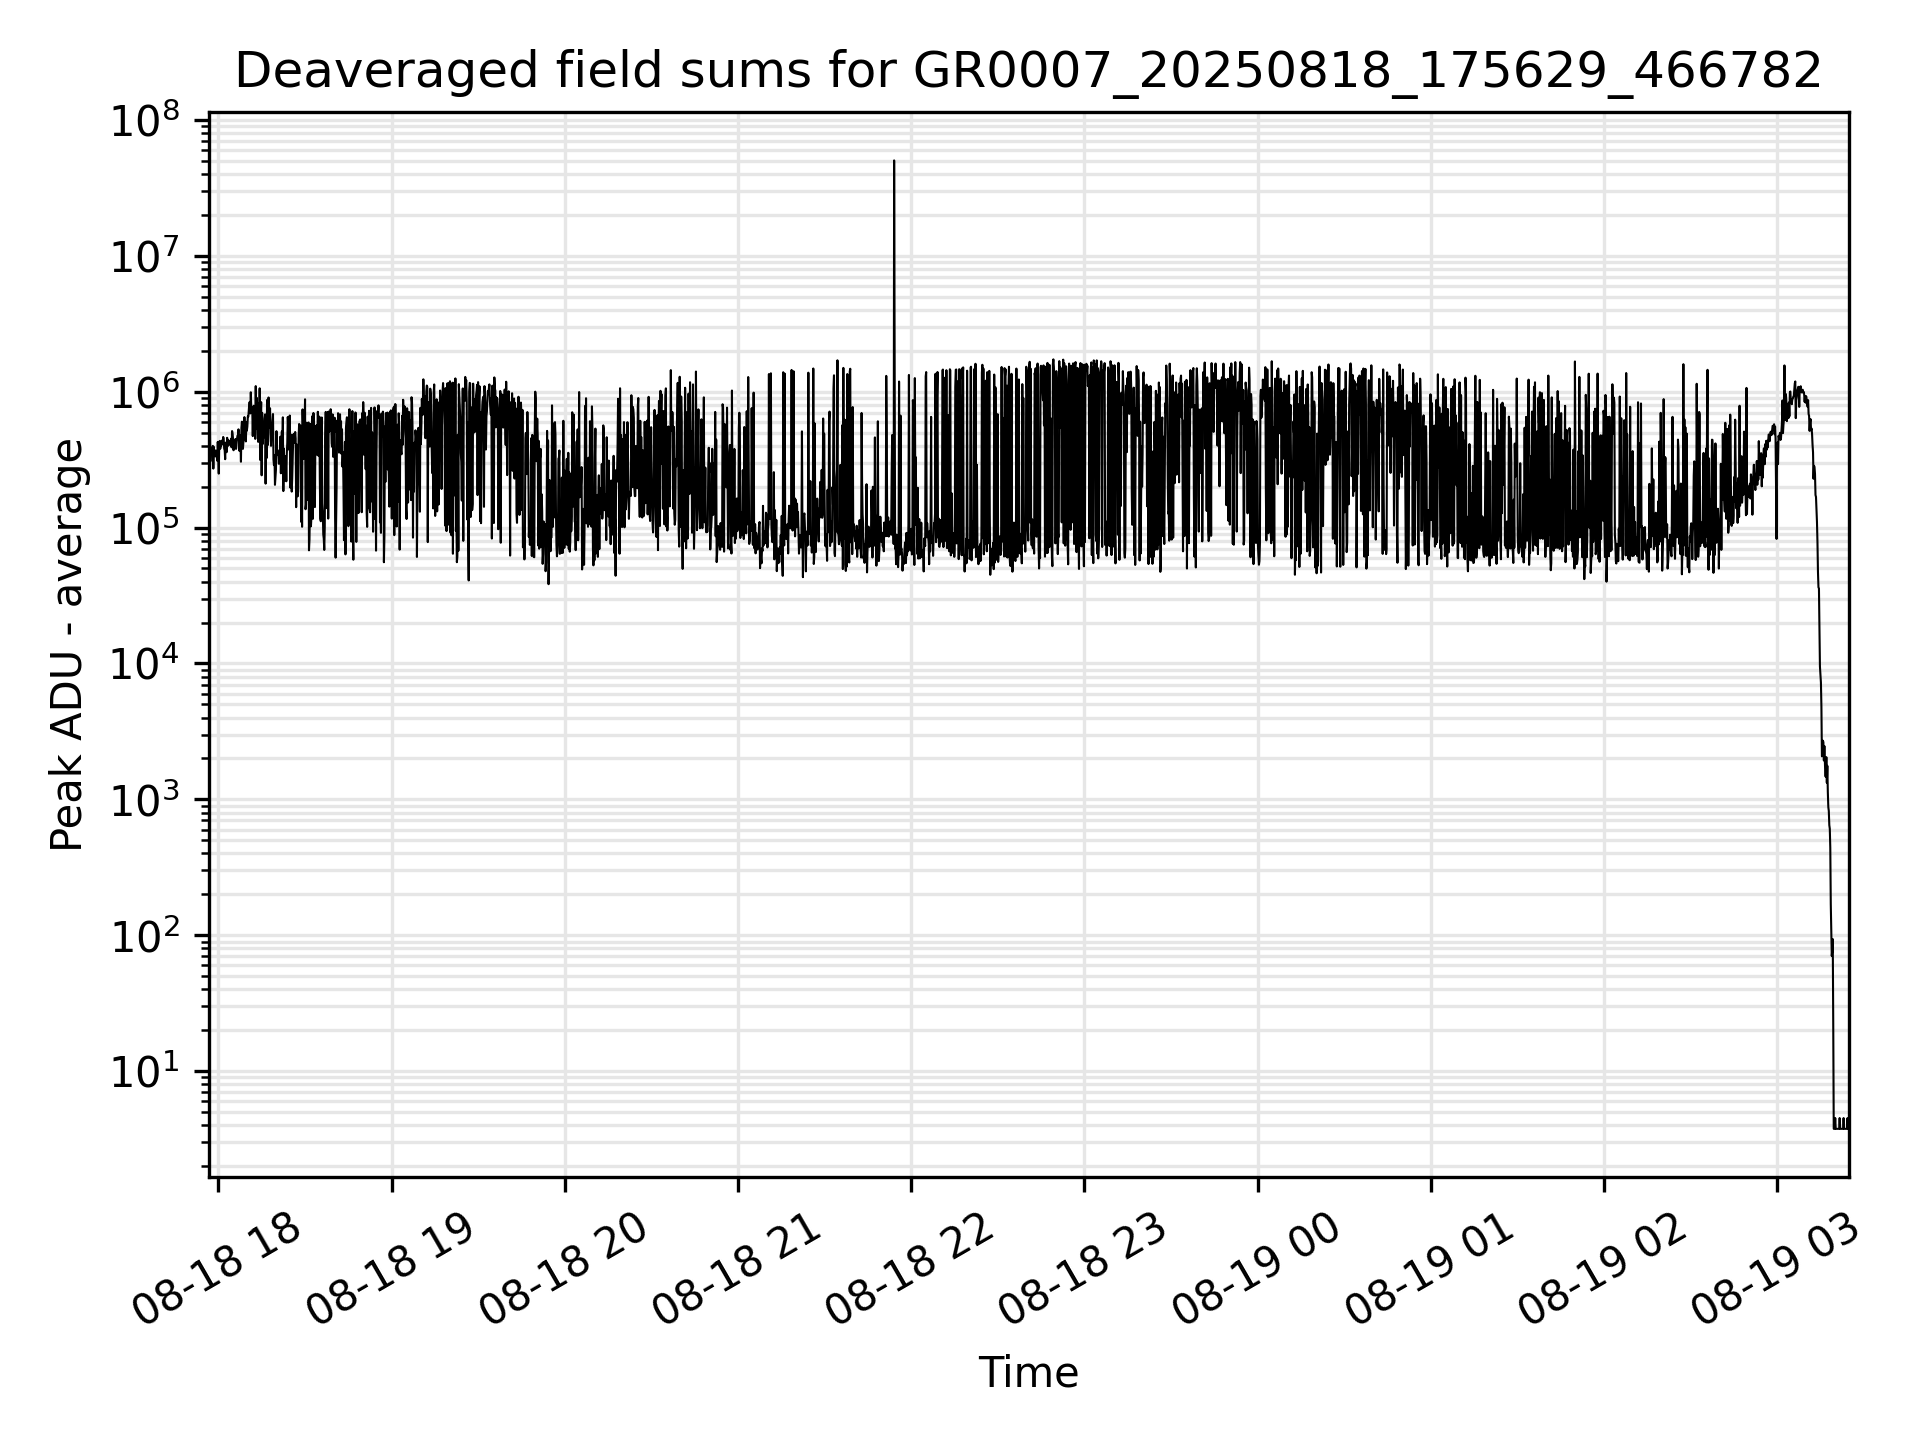Click the '08-18 21' x-axis tick label
This screenshot has height=1440, width=1920.
tap(737, 1270)
